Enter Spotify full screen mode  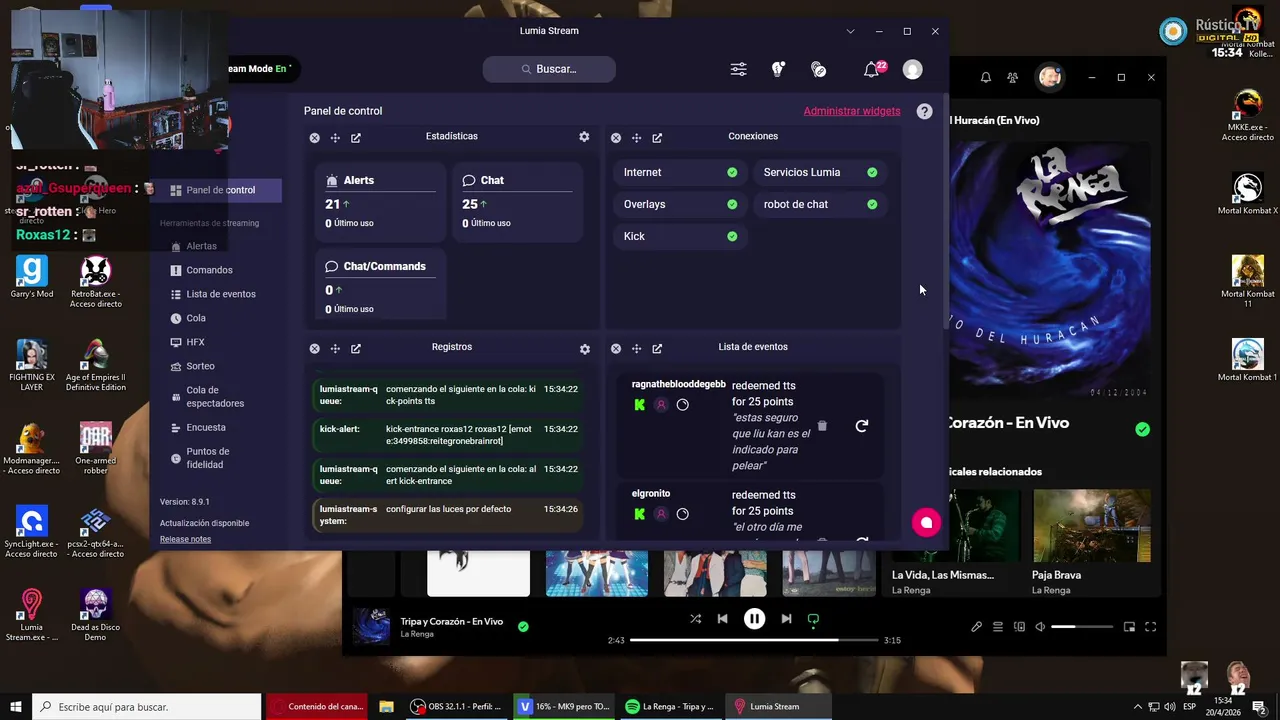(1150, 627)
